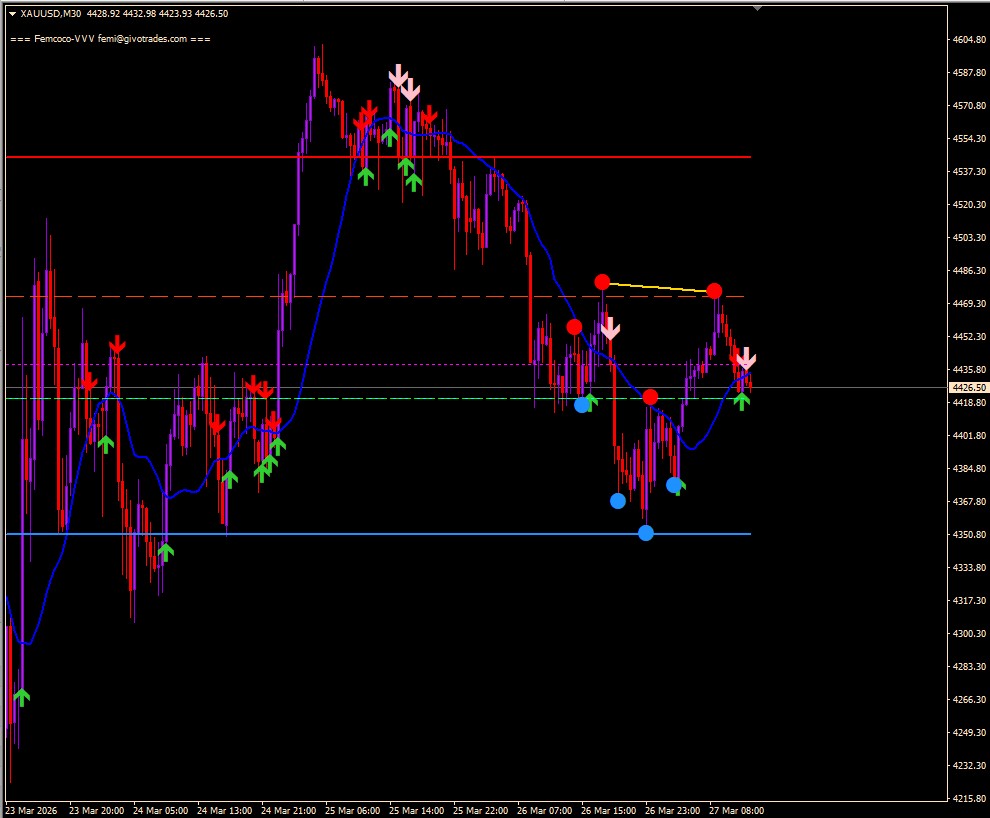The height and width of the screenshot is (818, 990).
Task: Collapse the XAUUSD,M30 quote display using the triangle
Action: click(10, 14)
